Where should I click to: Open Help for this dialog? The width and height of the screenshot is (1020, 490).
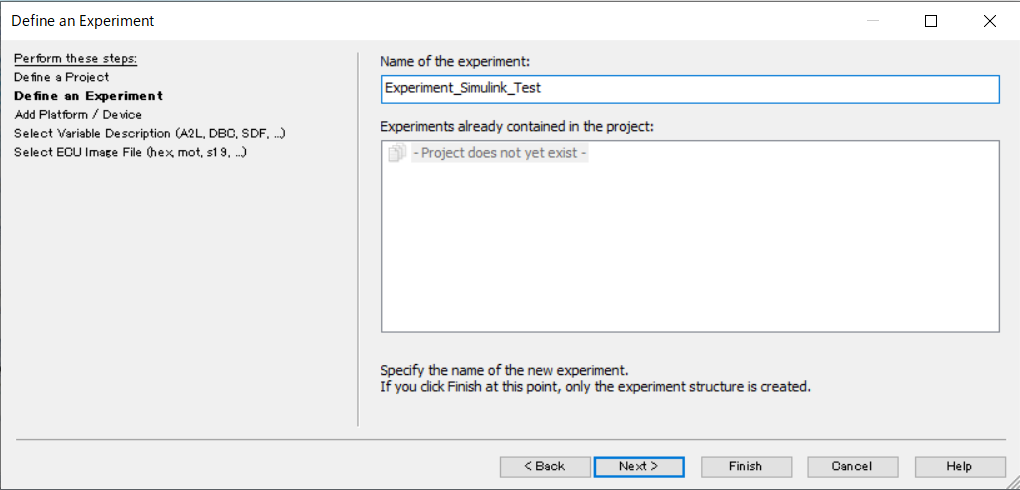coord(960,467)
